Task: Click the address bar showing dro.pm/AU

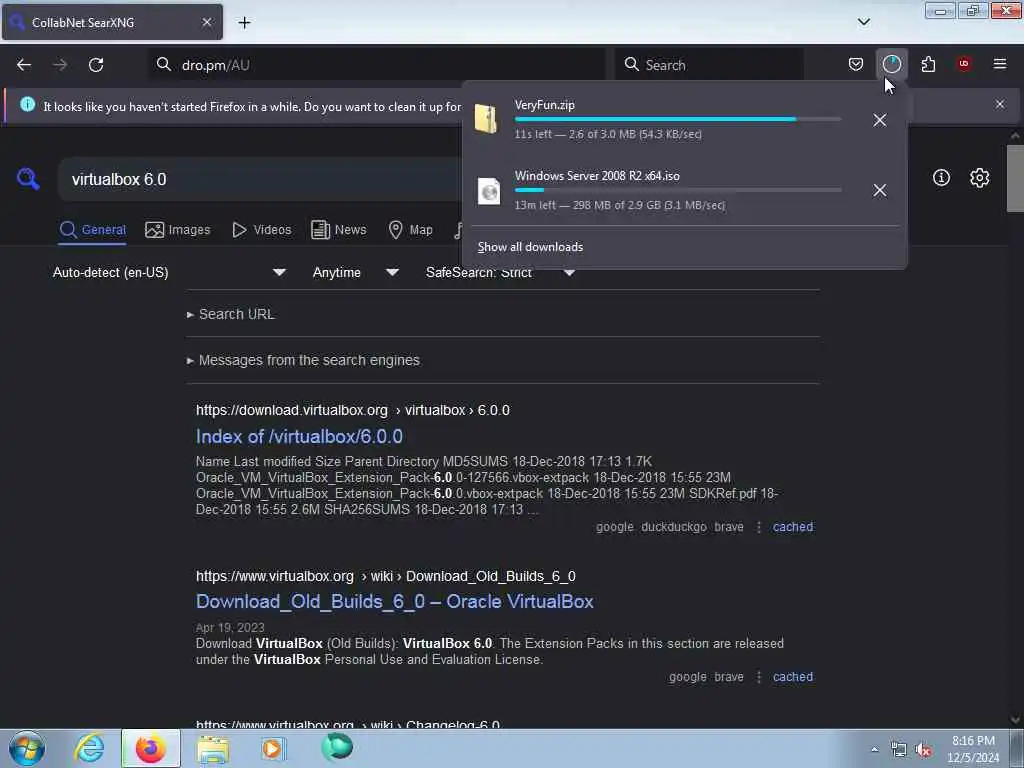Action: 379,65
